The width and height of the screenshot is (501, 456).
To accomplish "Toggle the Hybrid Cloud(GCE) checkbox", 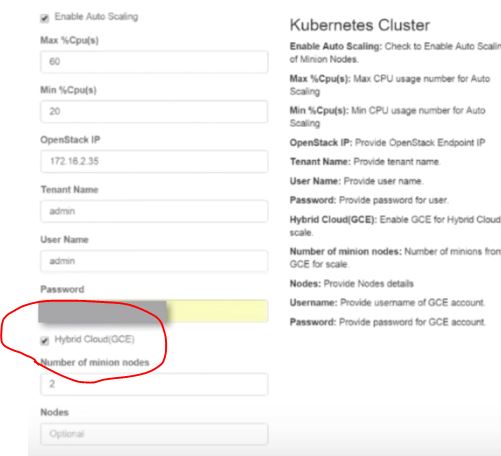I will point(45,340).
